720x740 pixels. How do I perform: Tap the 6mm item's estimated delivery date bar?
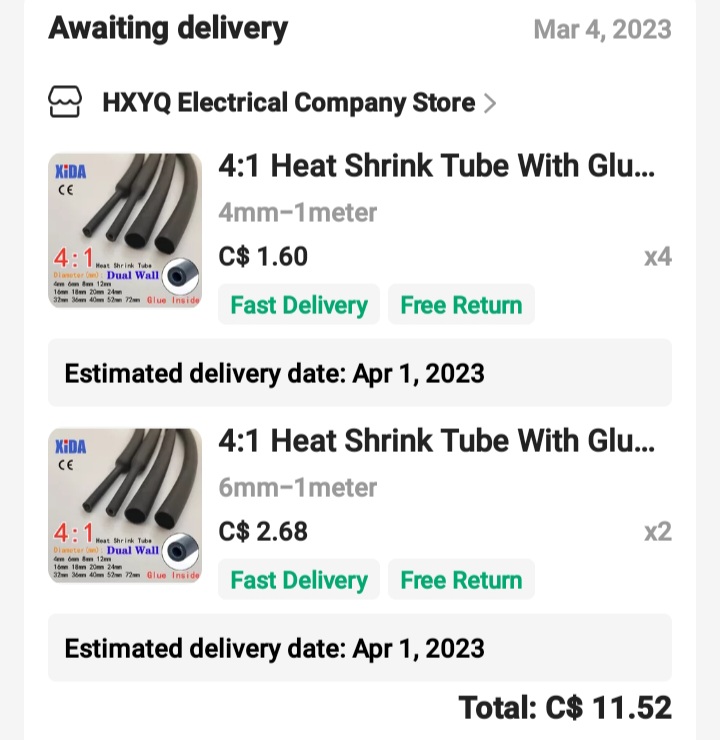360,648
